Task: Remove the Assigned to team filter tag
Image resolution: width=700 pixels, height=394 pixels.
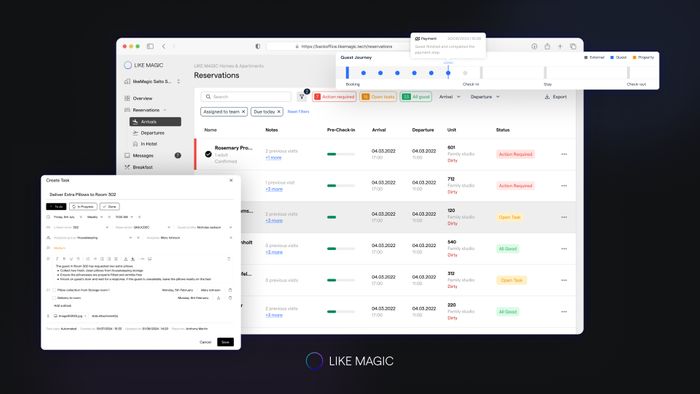Action: point(243,112)
